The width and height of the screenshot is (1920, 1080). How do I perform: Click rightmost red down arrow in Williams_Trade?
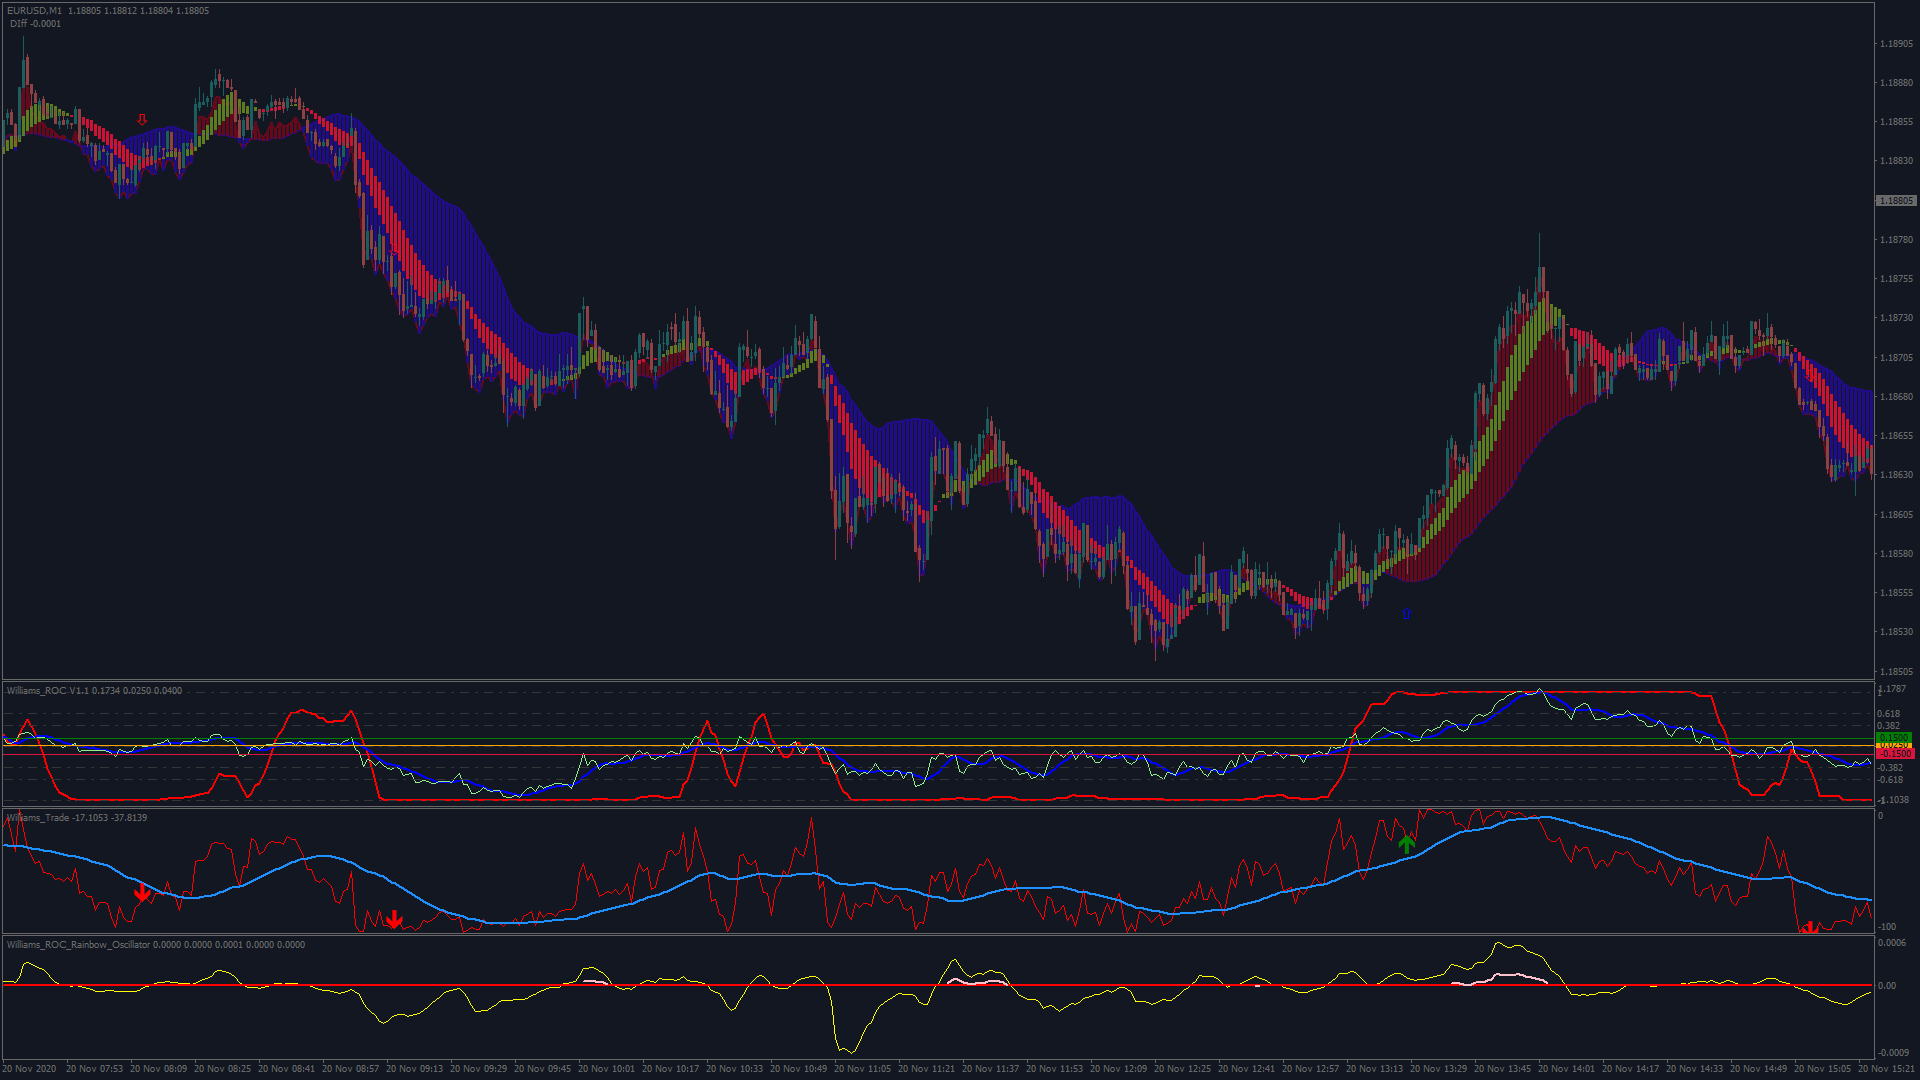pyautogui.click(x=1810, y=929)
